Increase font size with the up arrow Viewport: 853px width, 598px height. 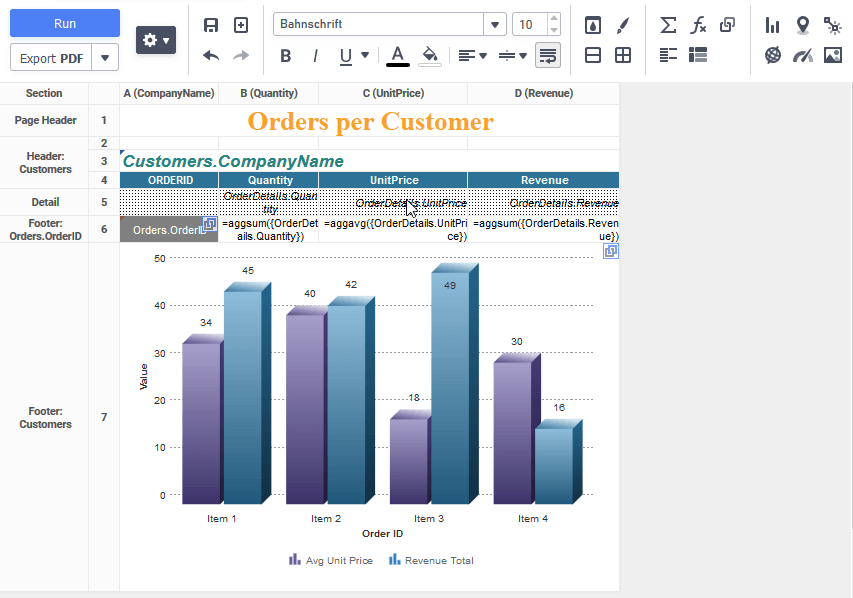pos(554,19)
